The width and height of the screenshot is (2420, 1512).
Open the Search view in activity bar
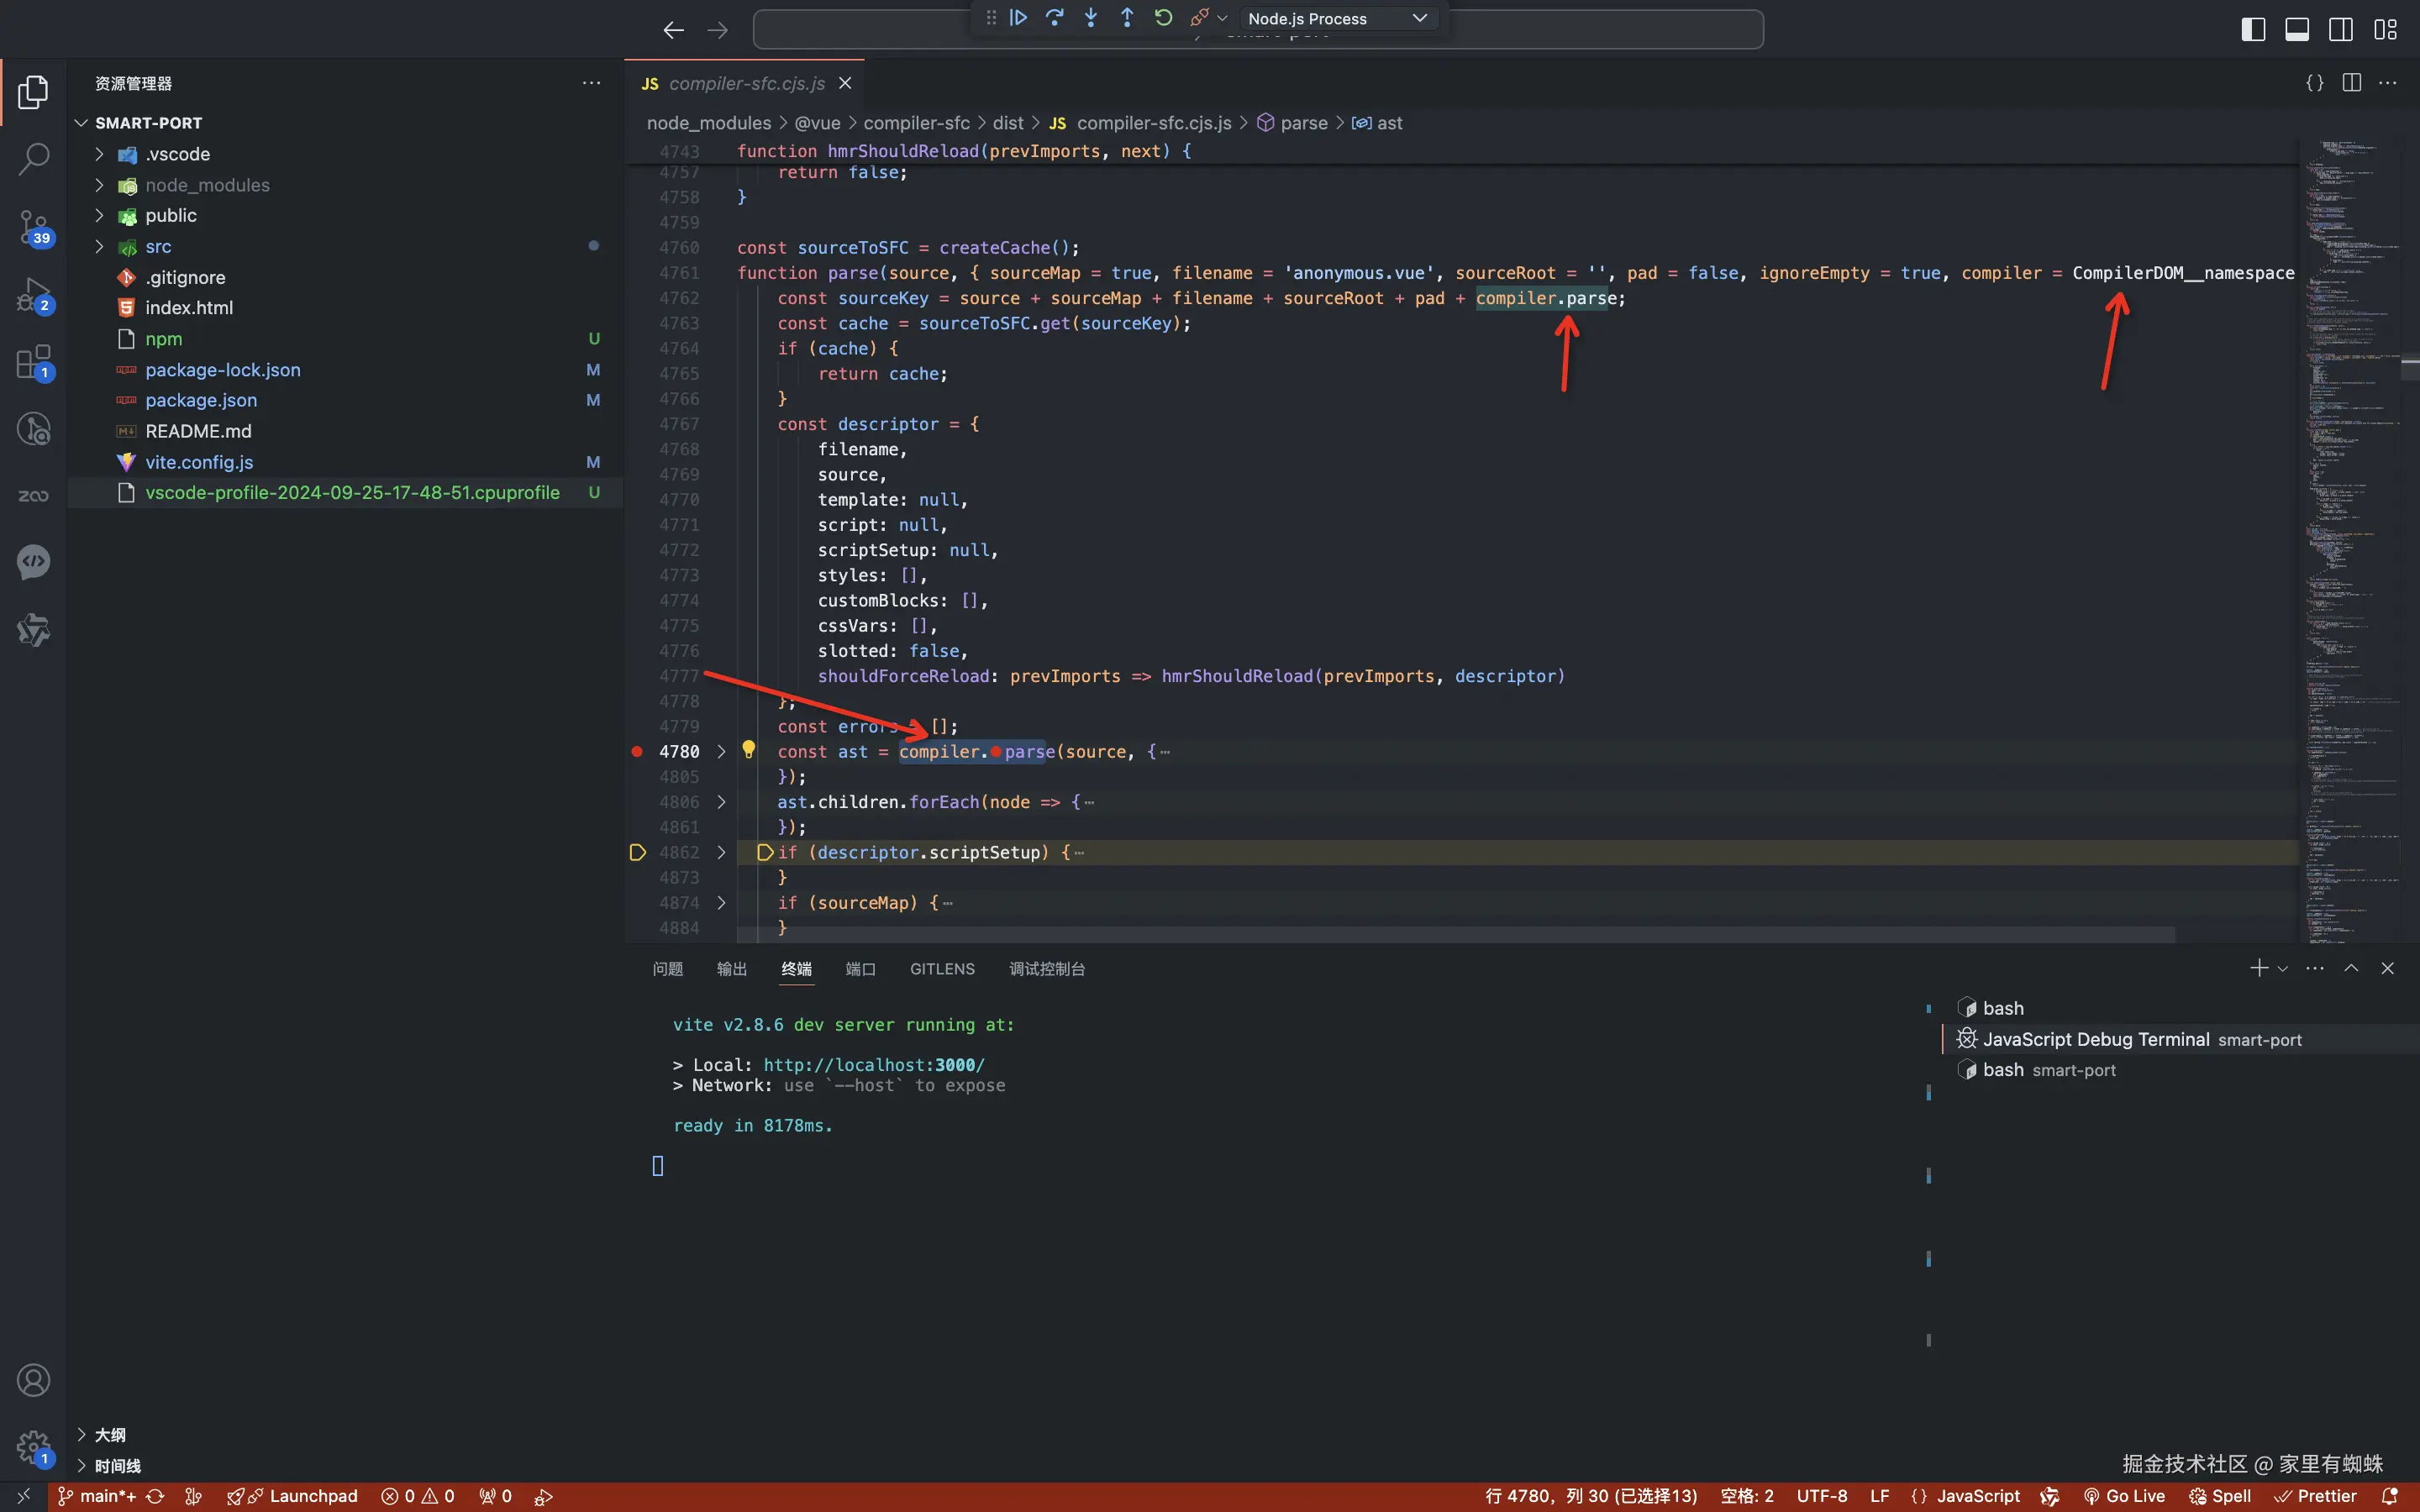pos(33,158)
